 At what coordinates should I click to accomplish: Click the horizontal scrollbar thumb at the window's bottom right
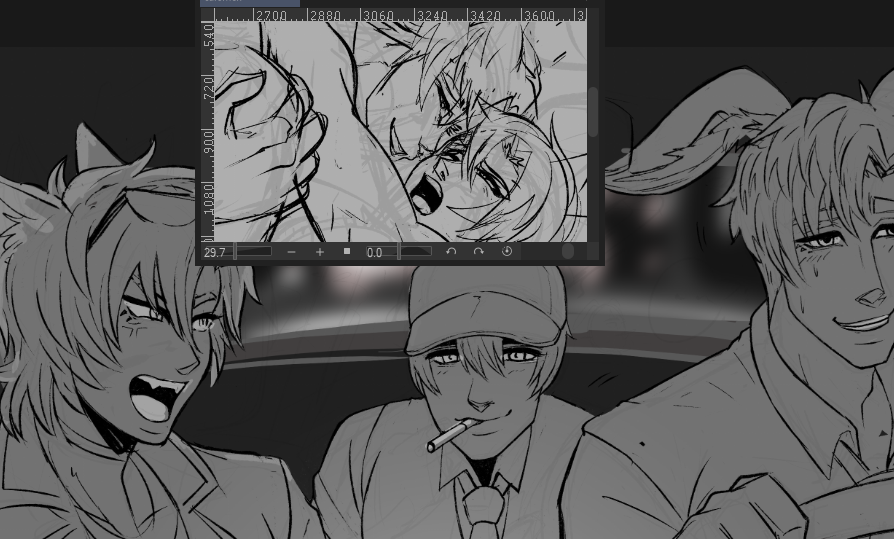tap(568, 252)
